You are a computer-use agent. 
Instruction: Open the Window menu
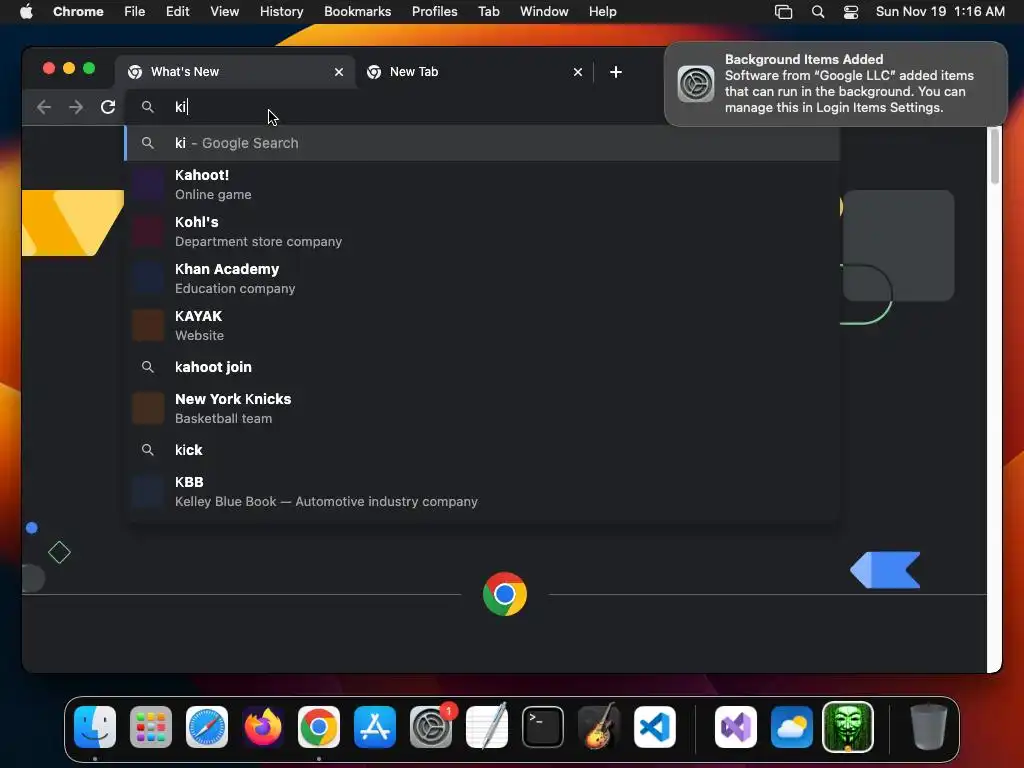tap(544, 12)
